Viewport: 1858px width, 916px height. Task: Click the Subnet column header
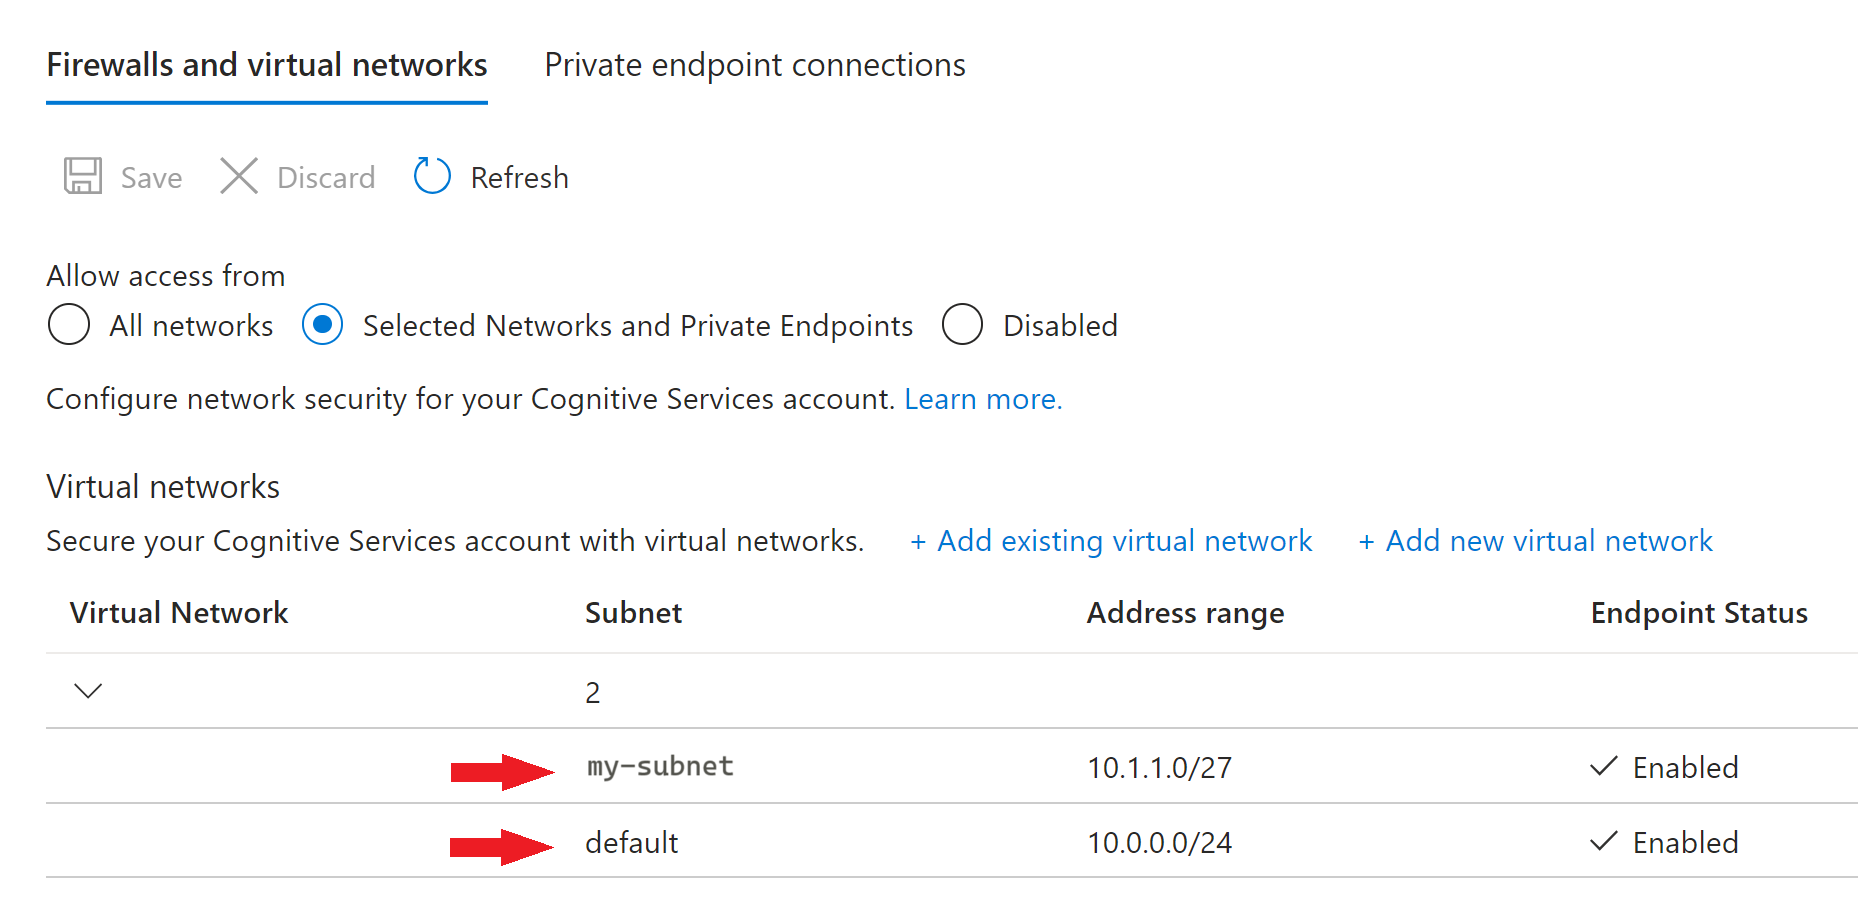633,612
